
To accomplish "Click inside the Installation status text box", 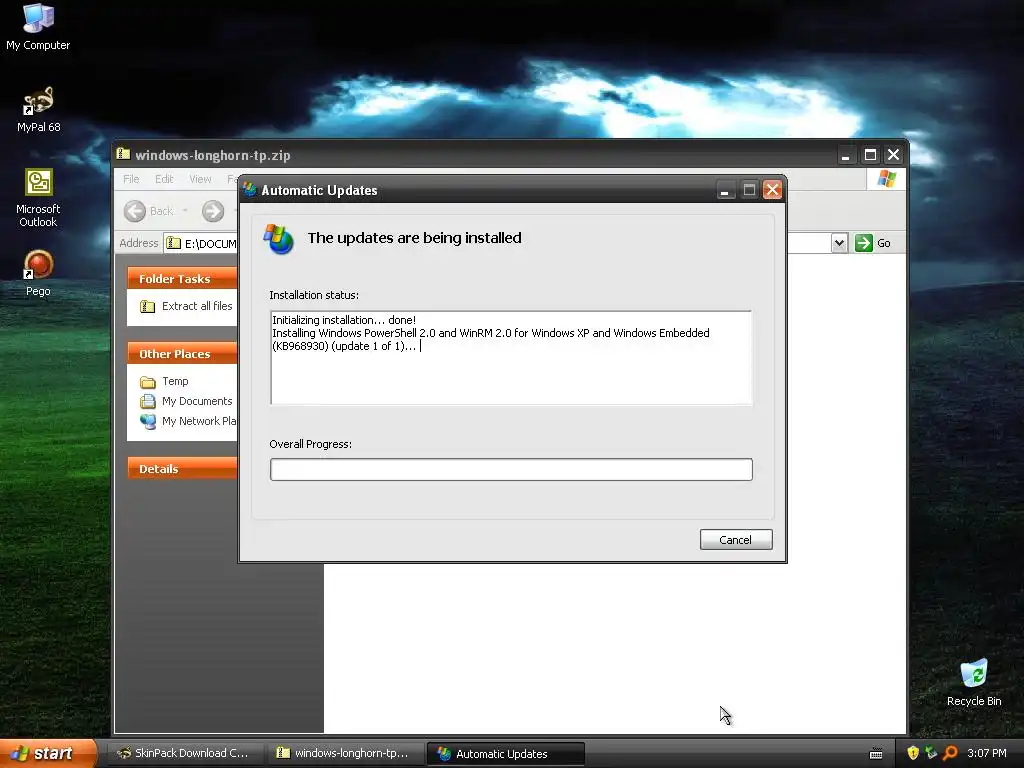I will pos(511,358).
